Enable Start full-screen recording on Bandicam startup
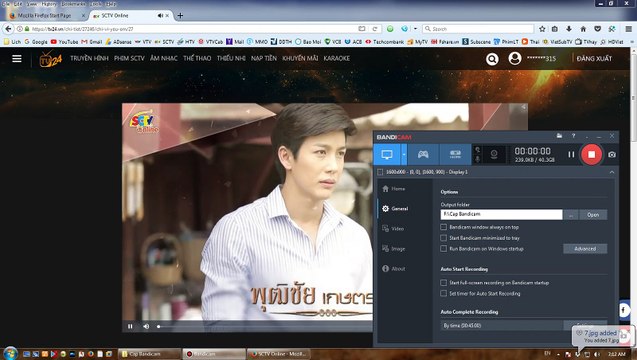 click(444, 282)
